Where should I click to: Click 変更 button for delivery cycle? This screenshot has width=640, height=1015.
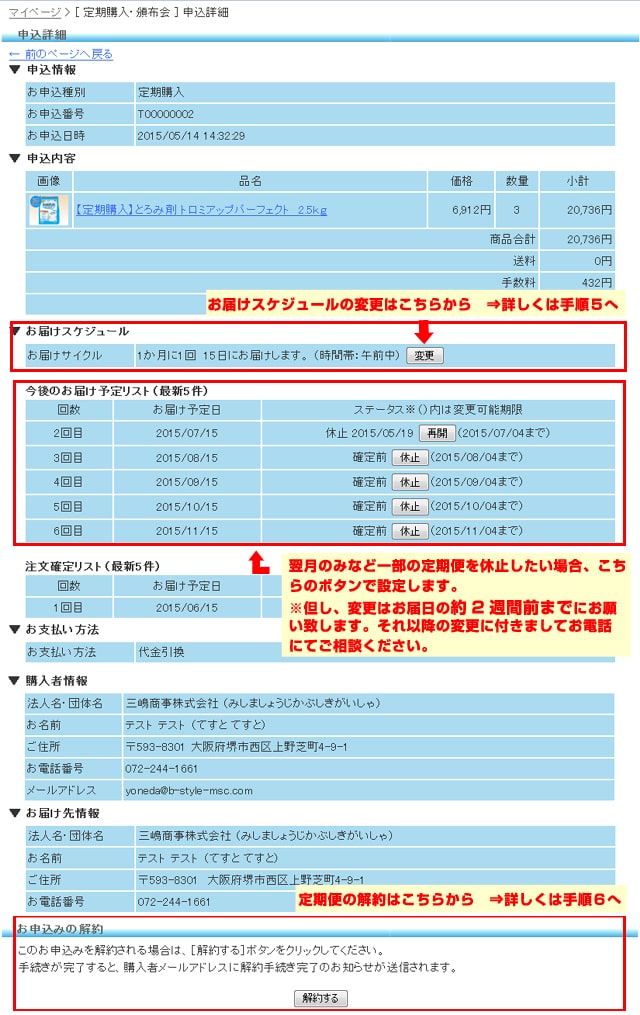click(425, 355)
